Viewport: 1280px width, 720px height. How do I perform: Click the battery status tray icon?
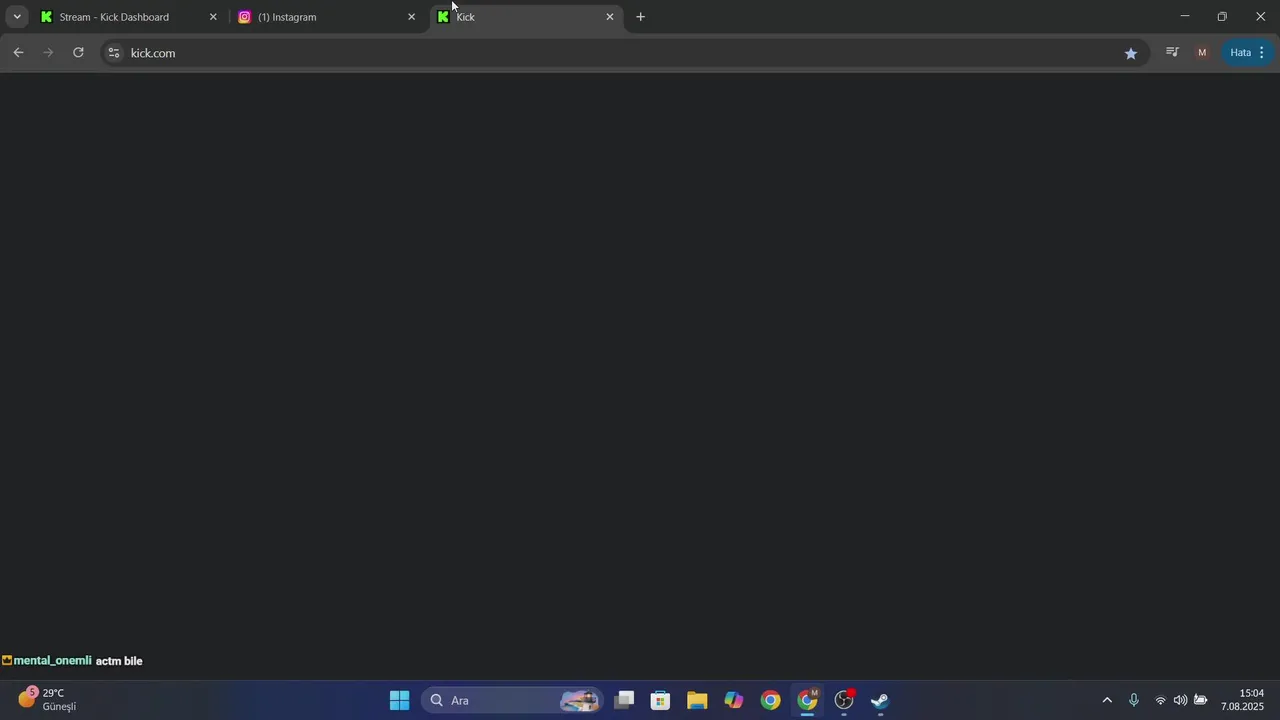1201,700
